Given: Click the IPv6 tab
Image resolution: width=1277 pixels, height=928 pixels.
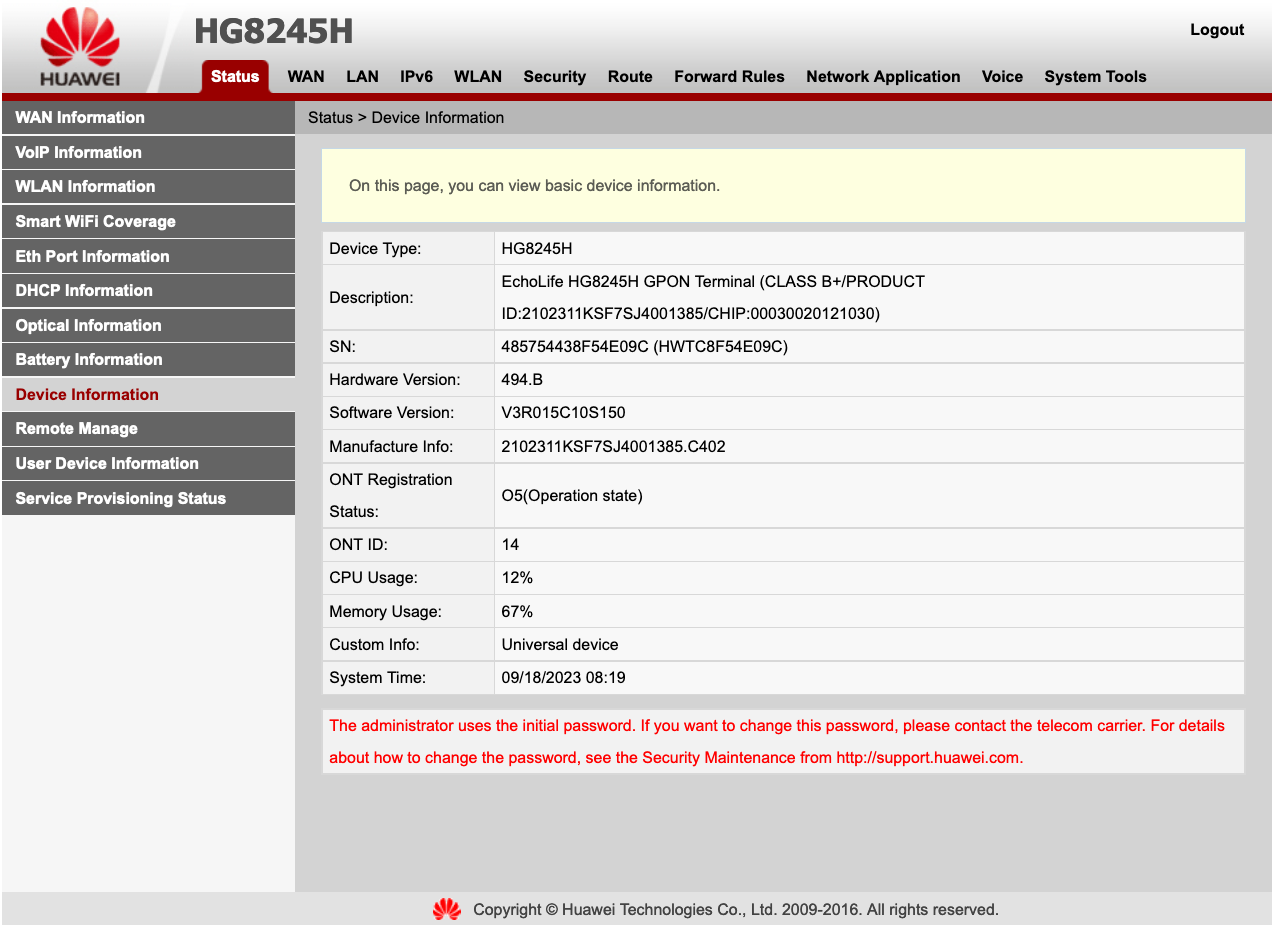Looking at the screenshot, I should [x=416, y=77].
